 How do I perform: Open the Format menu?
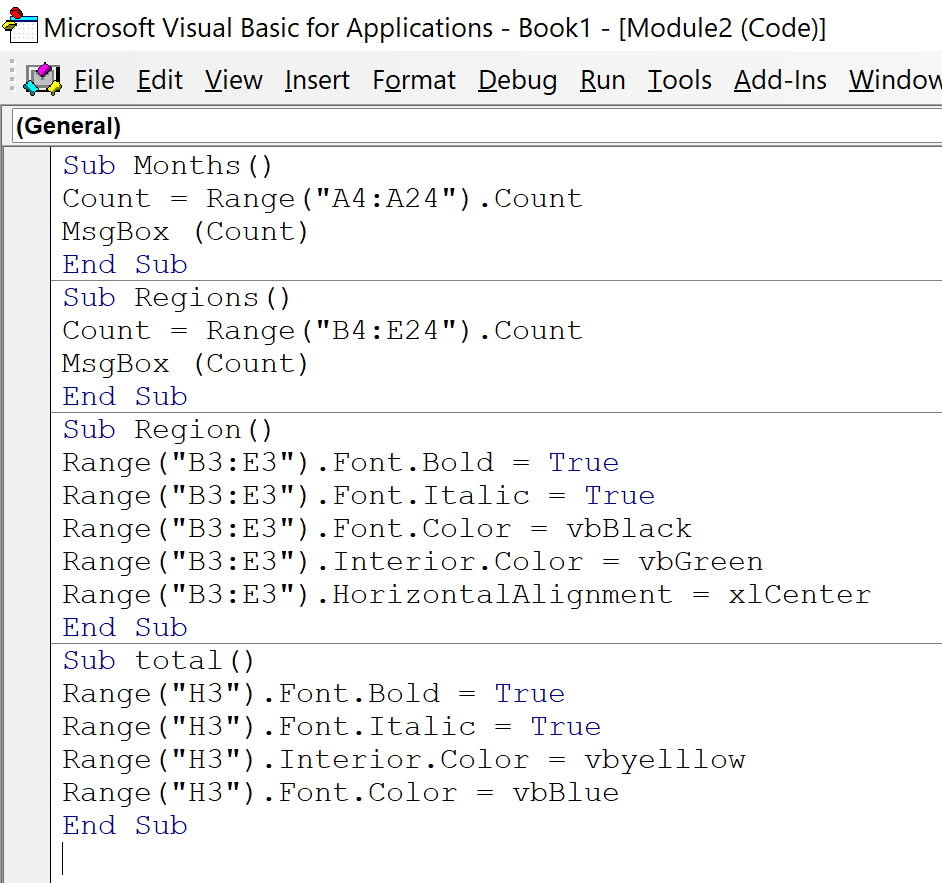[412, 80]
